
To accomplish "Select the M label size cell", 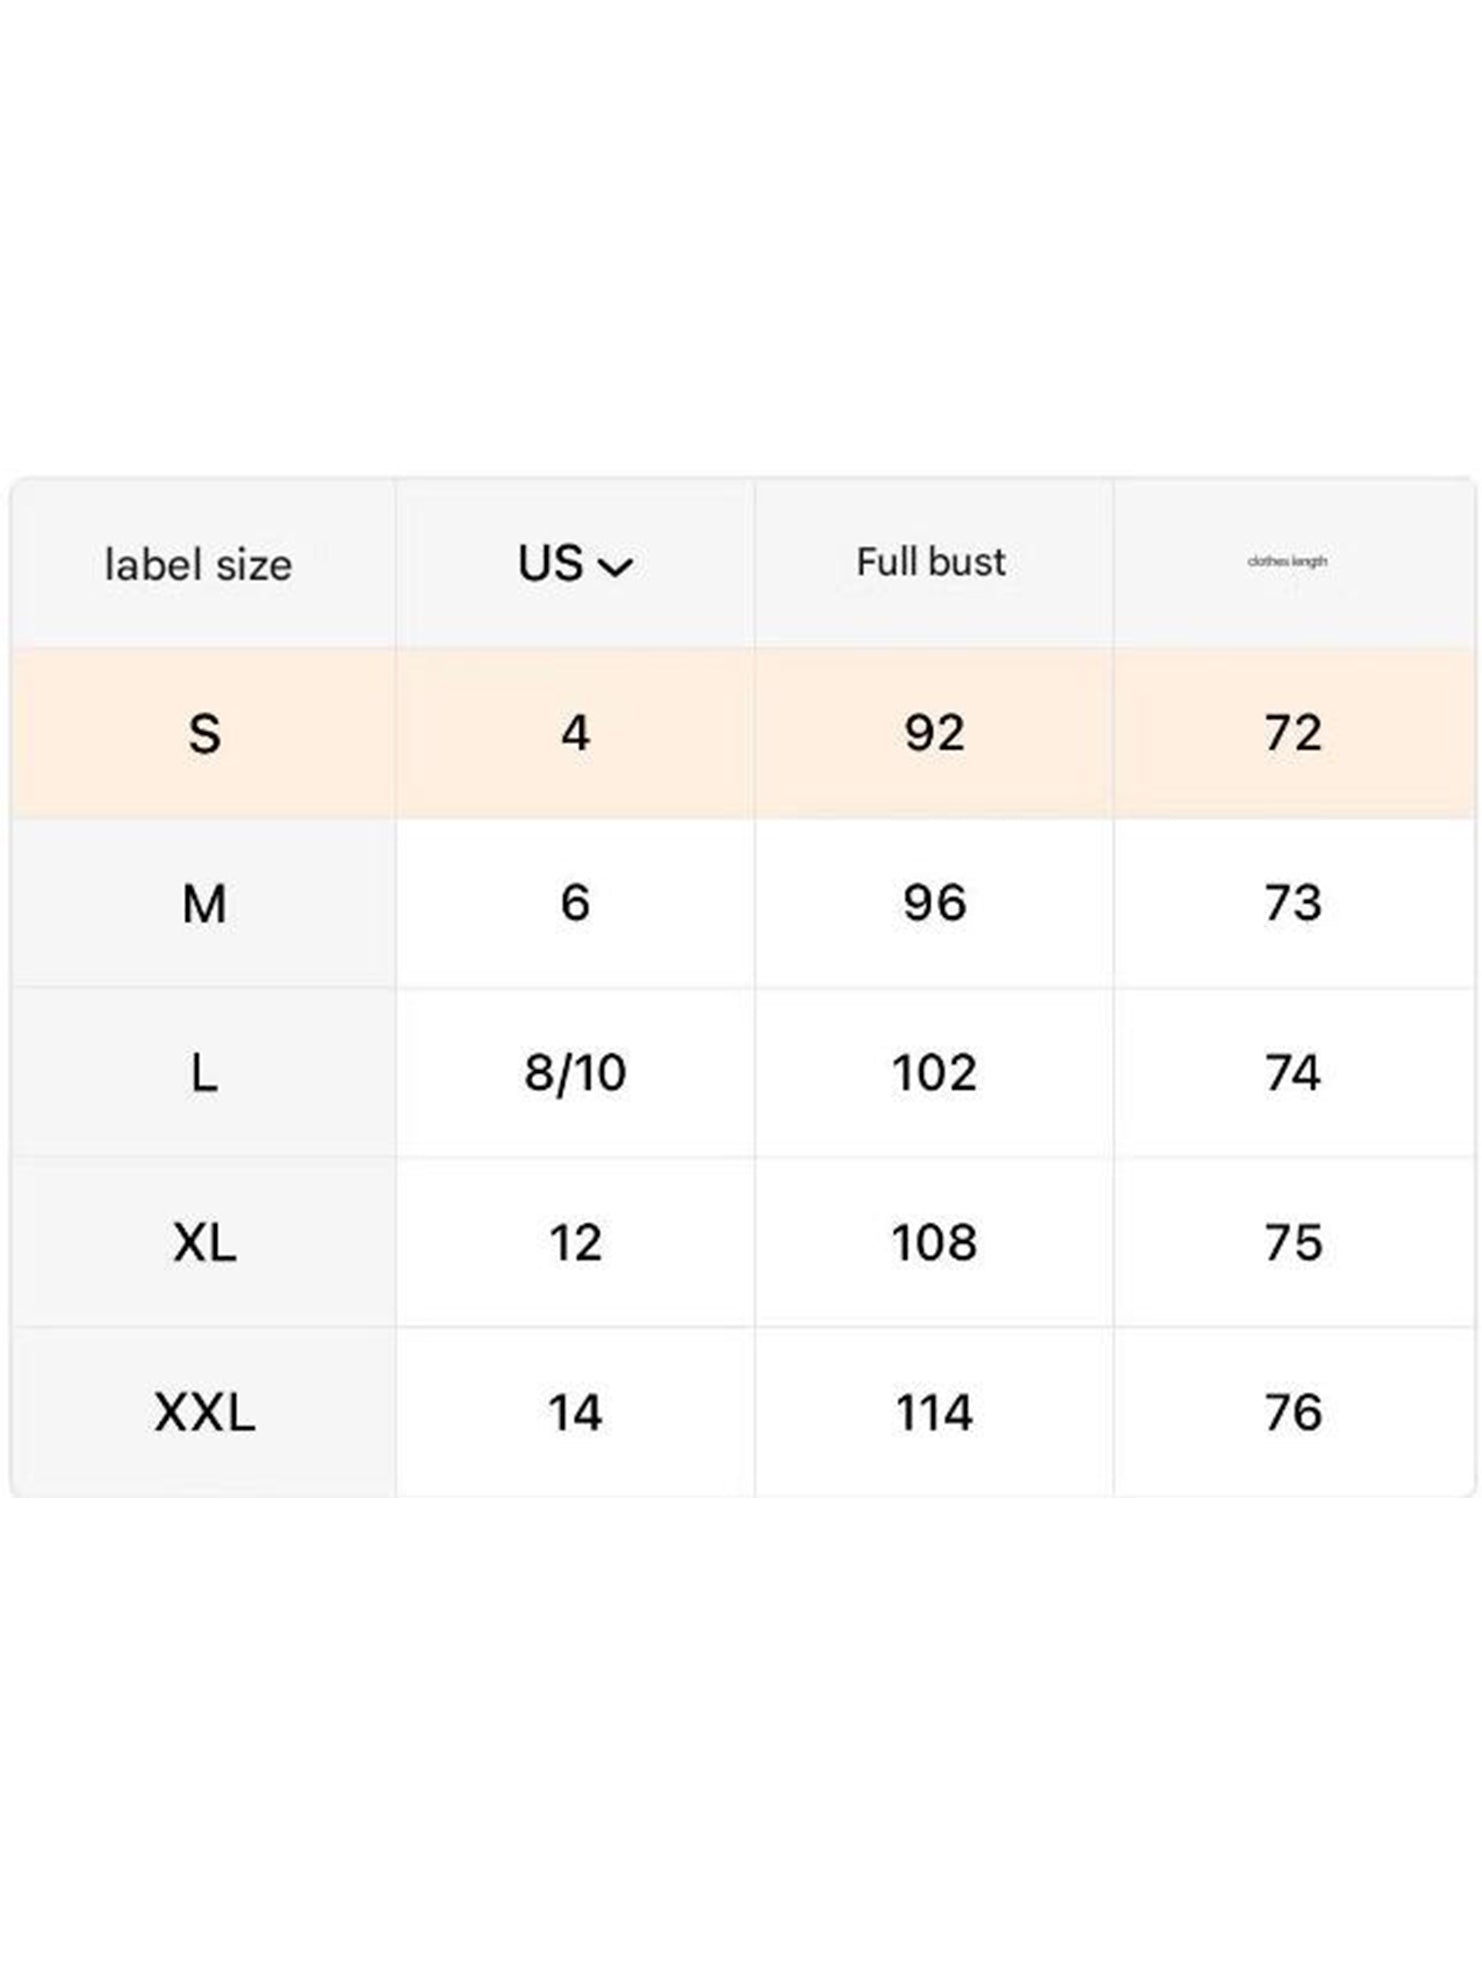I will tap(204, 904).
